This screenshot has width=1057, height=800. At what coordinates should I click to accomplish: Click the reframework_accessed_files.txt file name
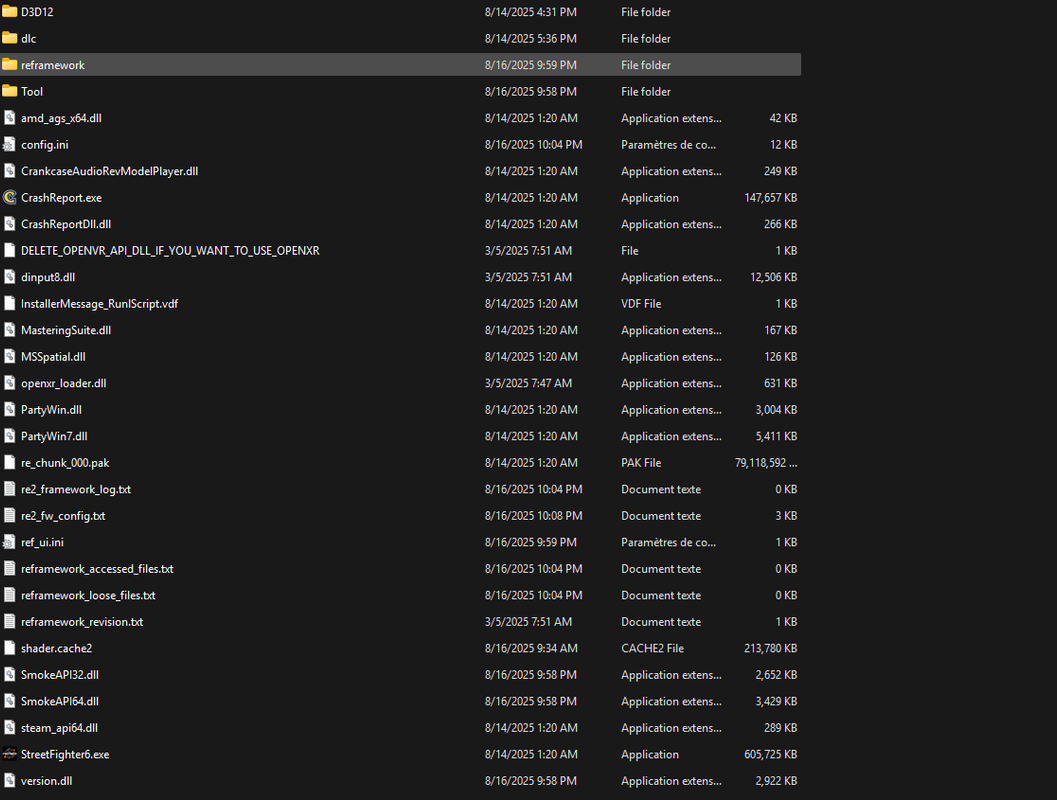click(x=97, y=569)
